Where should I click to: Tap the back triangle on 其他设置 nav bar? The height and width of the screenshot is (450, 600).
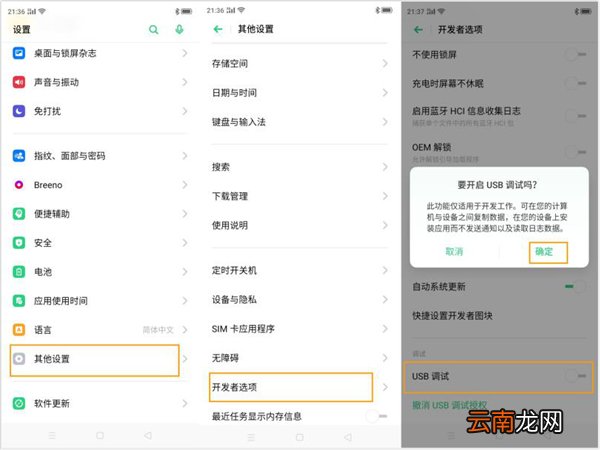(347, 437)
